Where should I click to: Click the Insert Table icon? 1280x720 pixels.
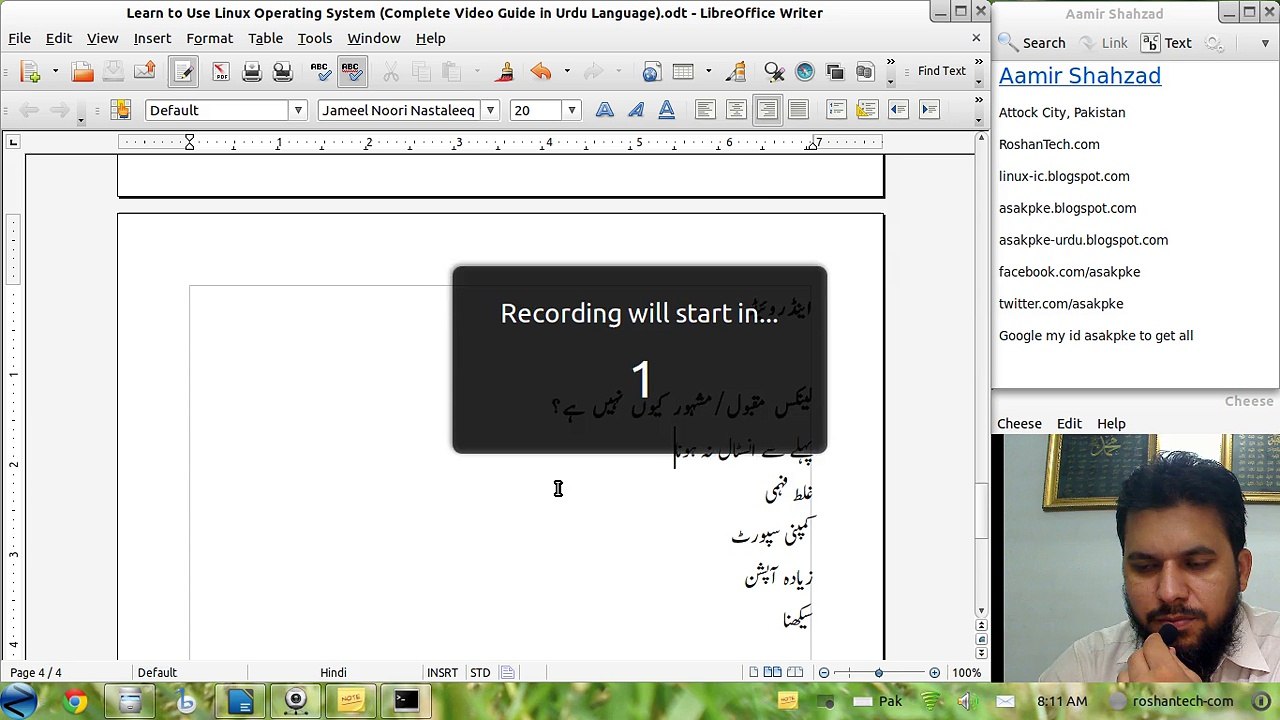tap(684, 72)
